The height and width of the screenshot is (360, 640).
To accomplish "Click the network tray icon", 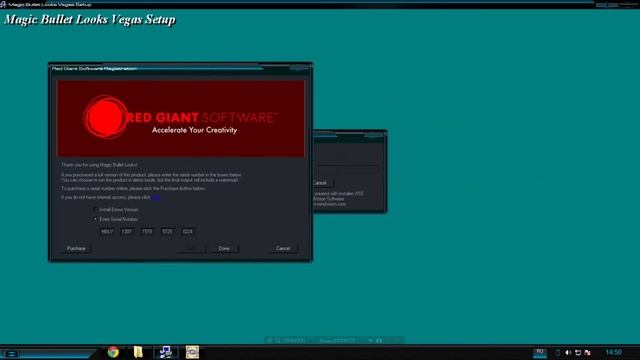I will click(x=578, y=352).
